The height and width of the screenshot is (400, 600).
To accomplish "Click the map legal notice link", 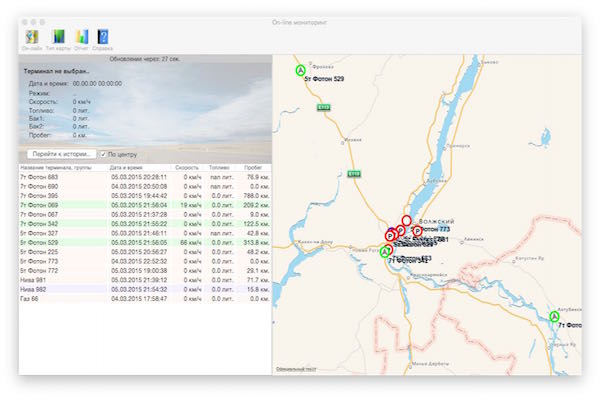I will pos(297,369).
